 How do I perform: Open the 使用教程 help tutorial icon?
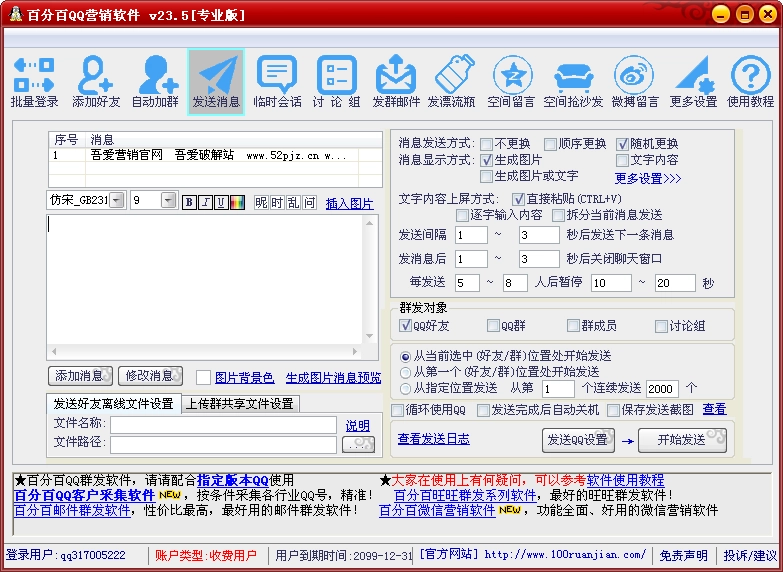pyautogui.click(x=751, y=82)
